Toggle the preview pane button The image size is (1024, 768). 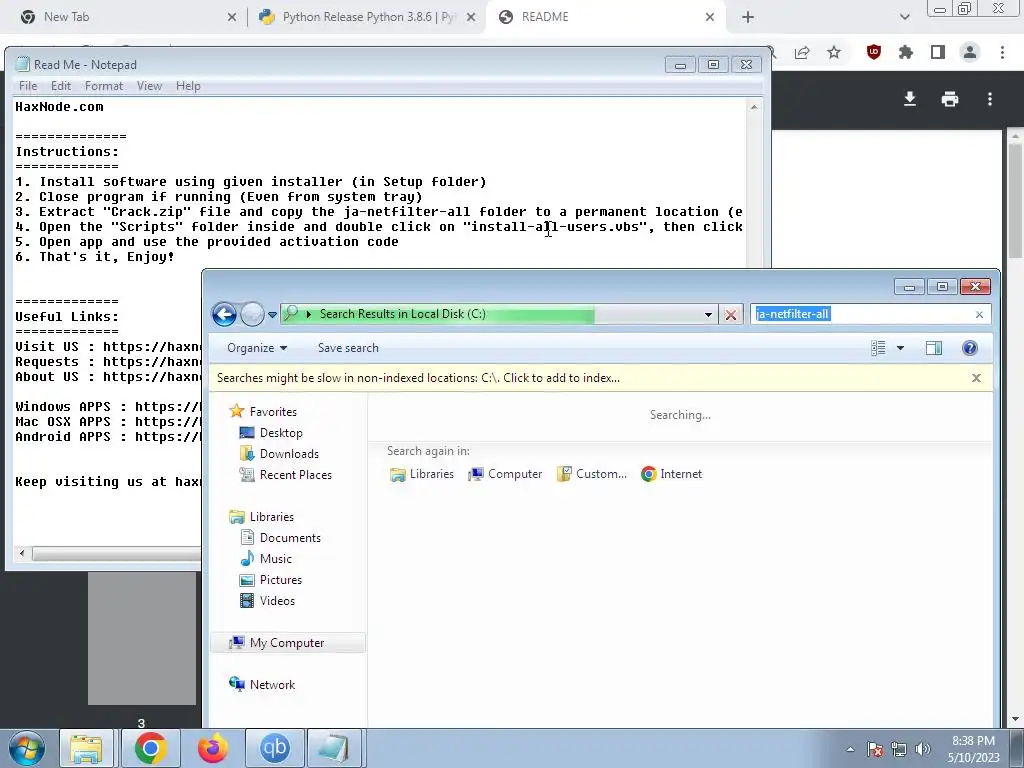934,348
